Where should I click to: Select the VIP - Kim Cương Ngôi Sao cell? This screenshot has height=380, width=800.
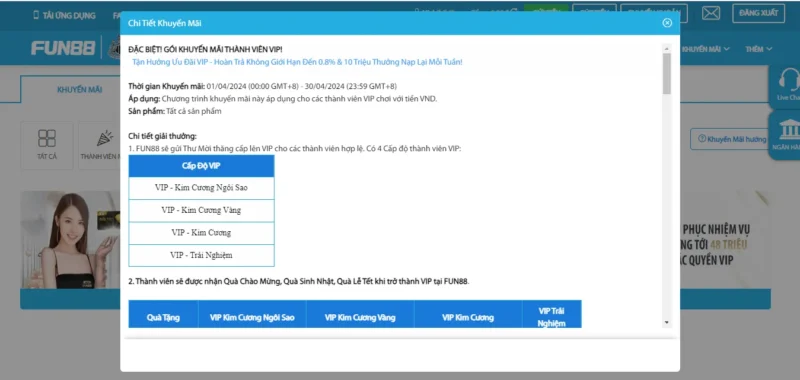(x=202, y=188)
